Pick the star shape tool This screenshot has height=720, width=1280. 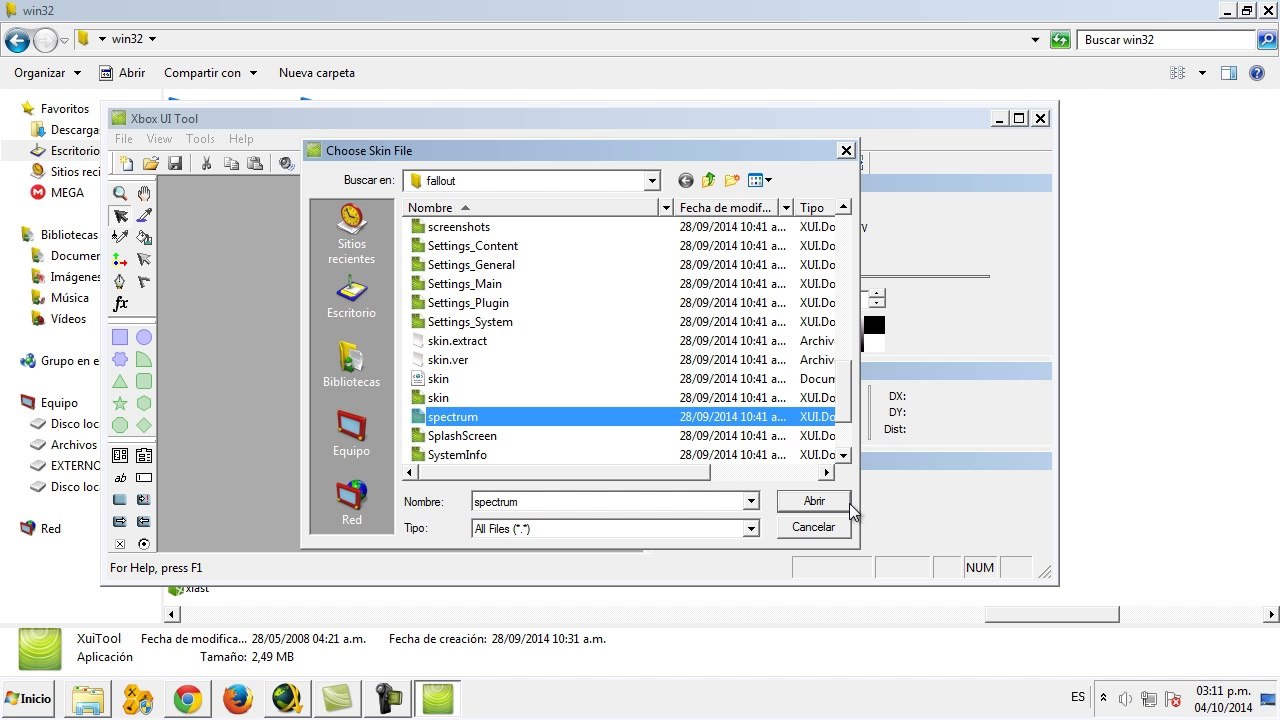point(120,403)
